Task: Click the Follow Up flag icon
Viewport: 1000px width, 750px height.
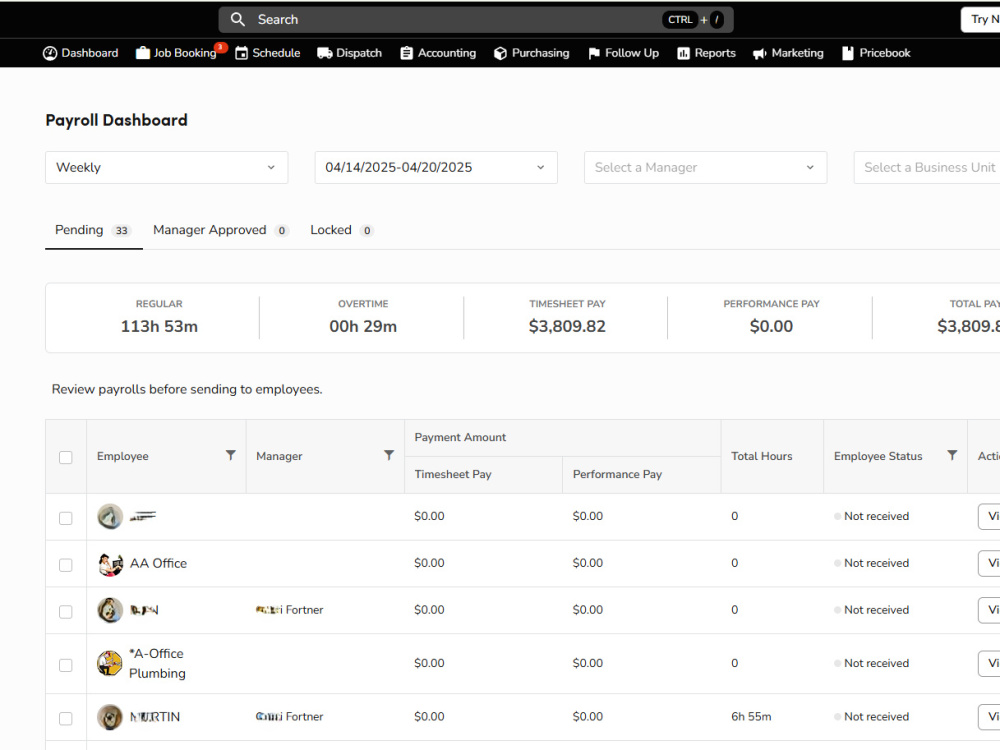Action: [594, 53]
